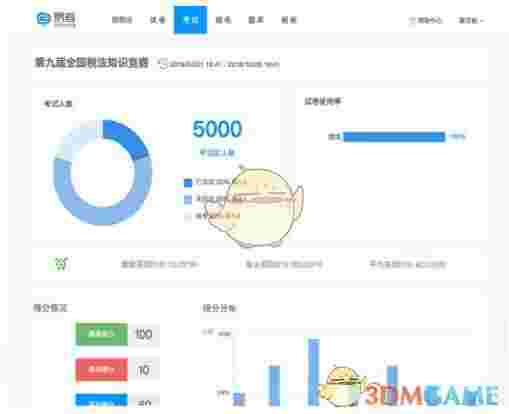Toggle the dark blue legend swatch
Screen dimensions: 509x414
click(188, 182)
